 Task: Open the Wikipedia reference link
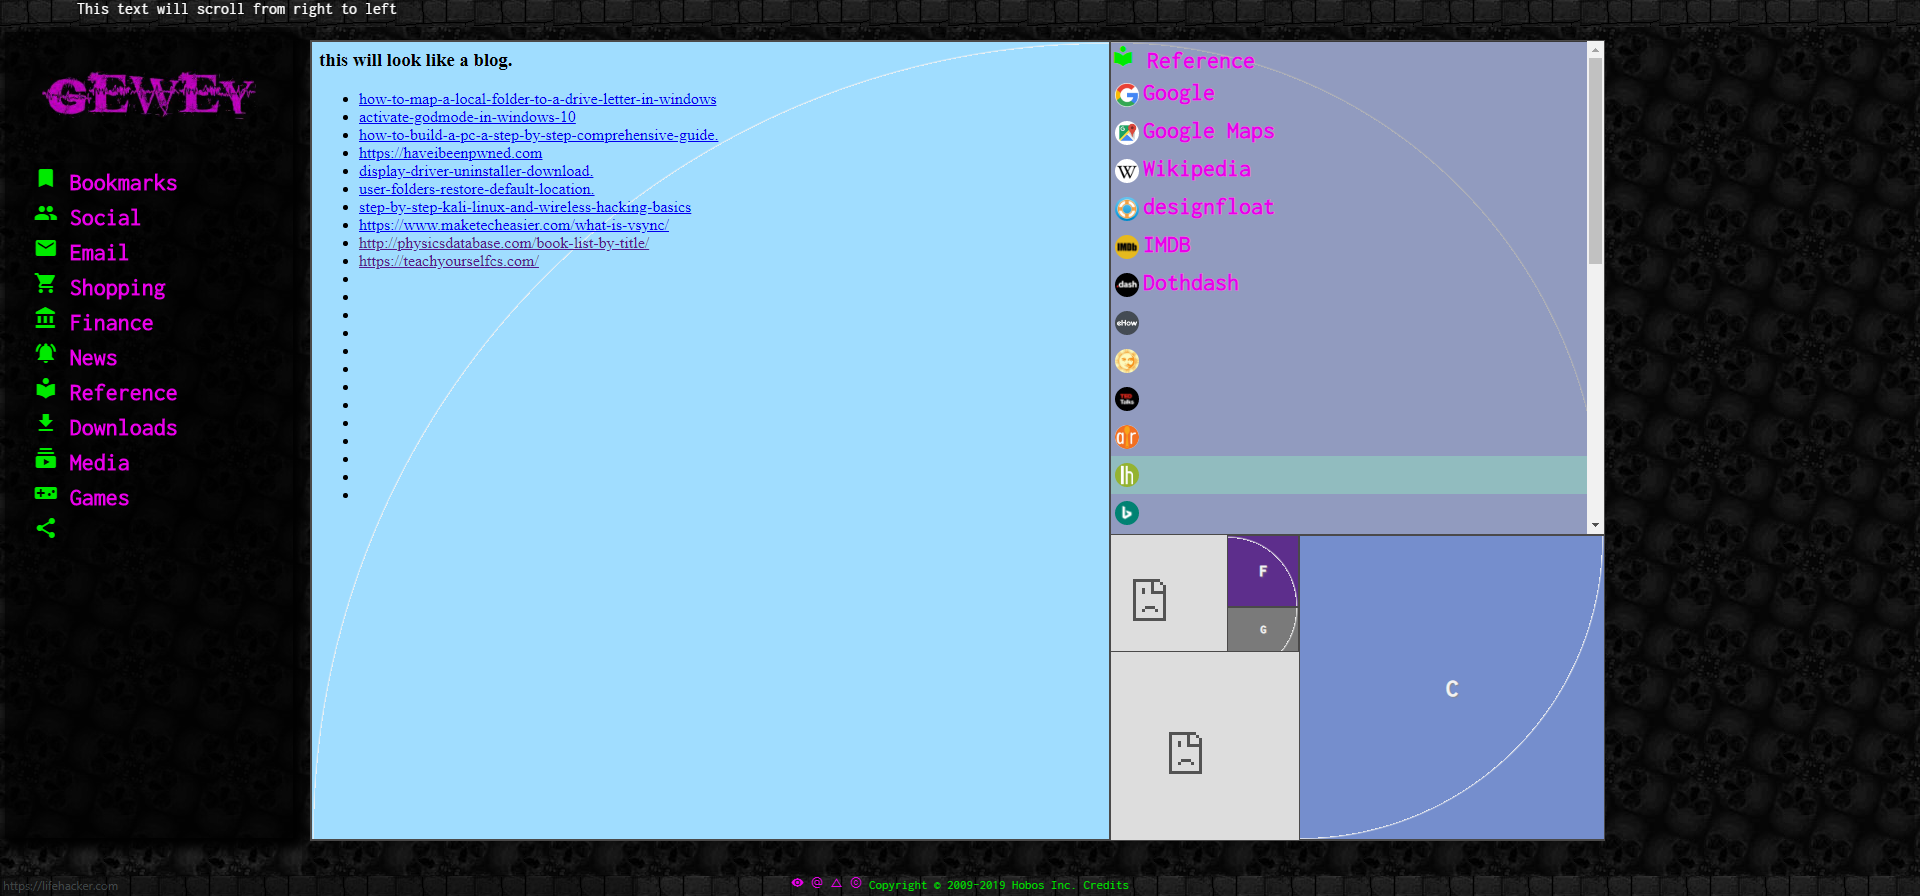point(1196,169)
